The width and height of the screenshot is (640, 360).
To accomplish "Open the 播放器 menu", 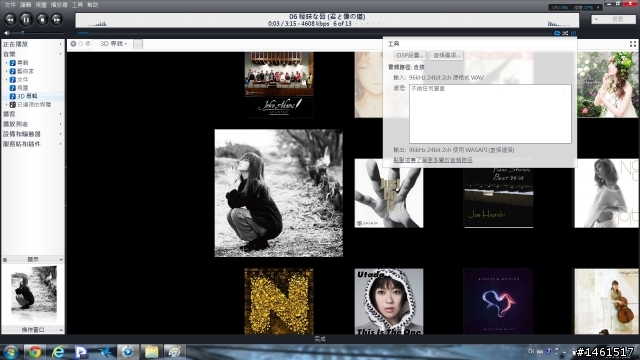I will coord(59,5).
